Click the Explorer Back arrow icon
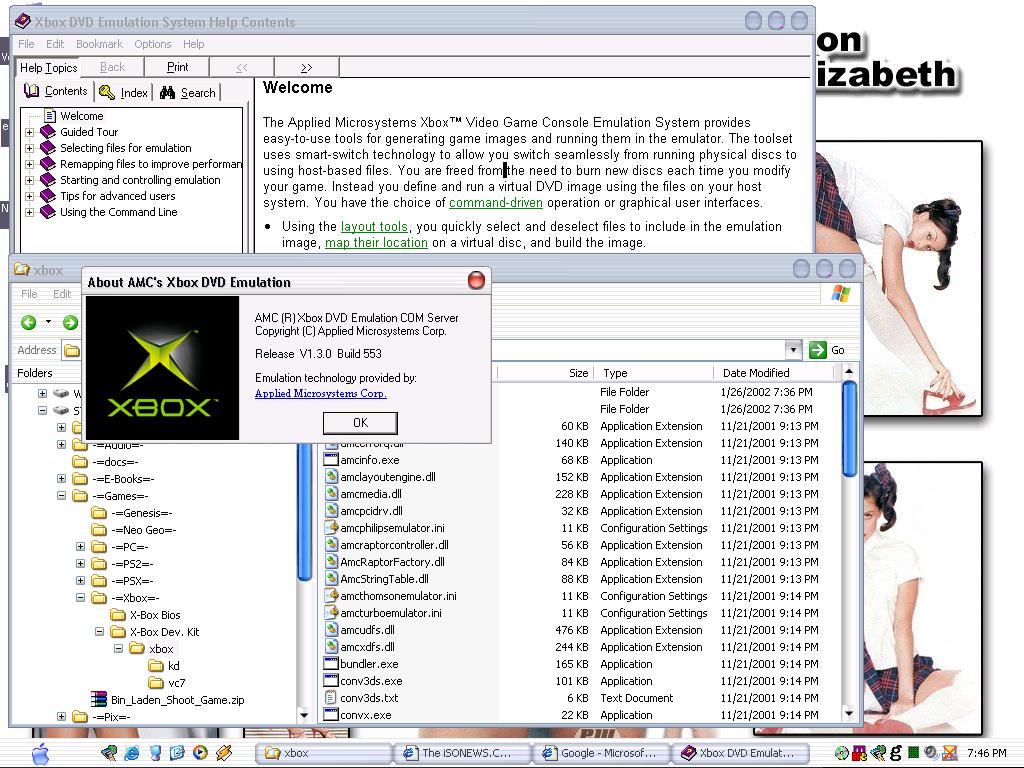Viewport: 1024px width, 768px height. point(28,322)
